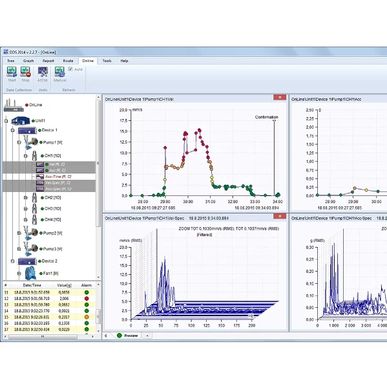Collapse the Pump1 tree node

coord(19,142)
